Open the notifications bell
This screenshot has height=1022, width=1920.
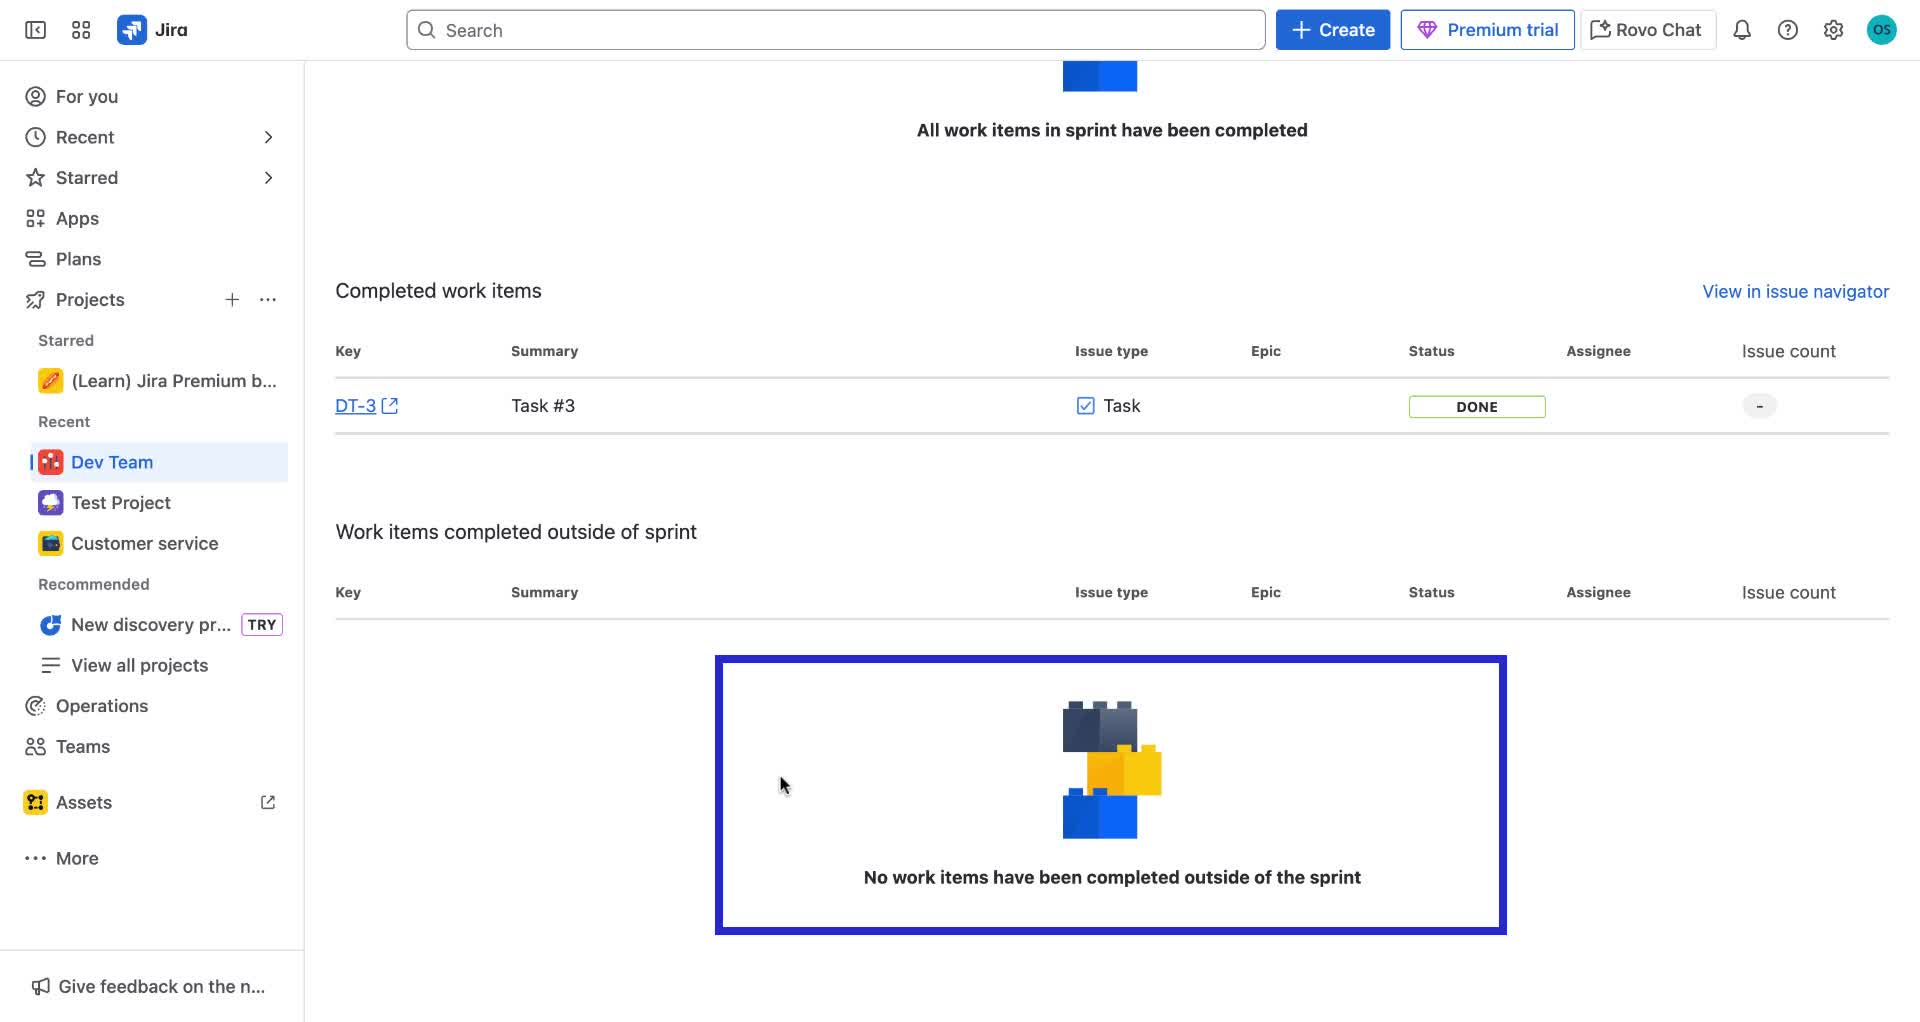tap(1742, 30)
